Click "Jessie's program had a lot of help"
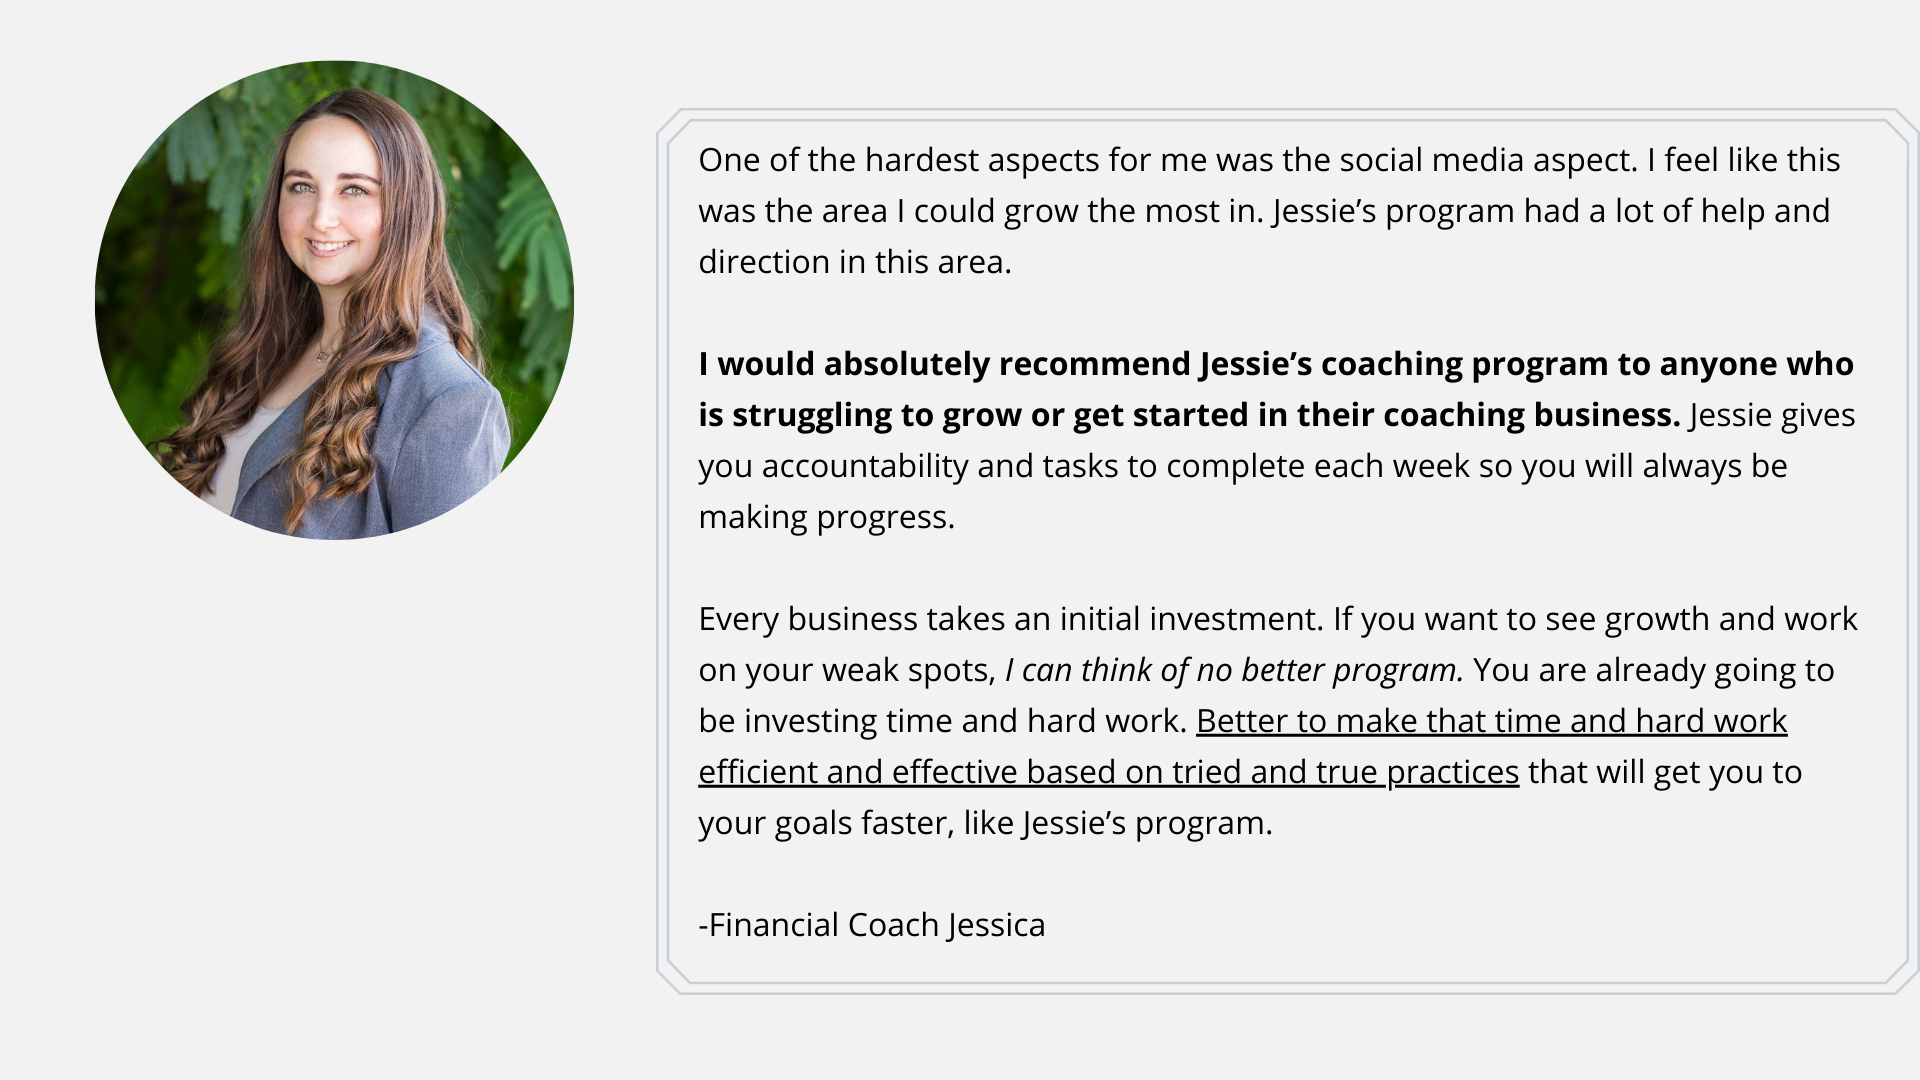The height and width of the screenshot is (1080, 1920). 1515,211
